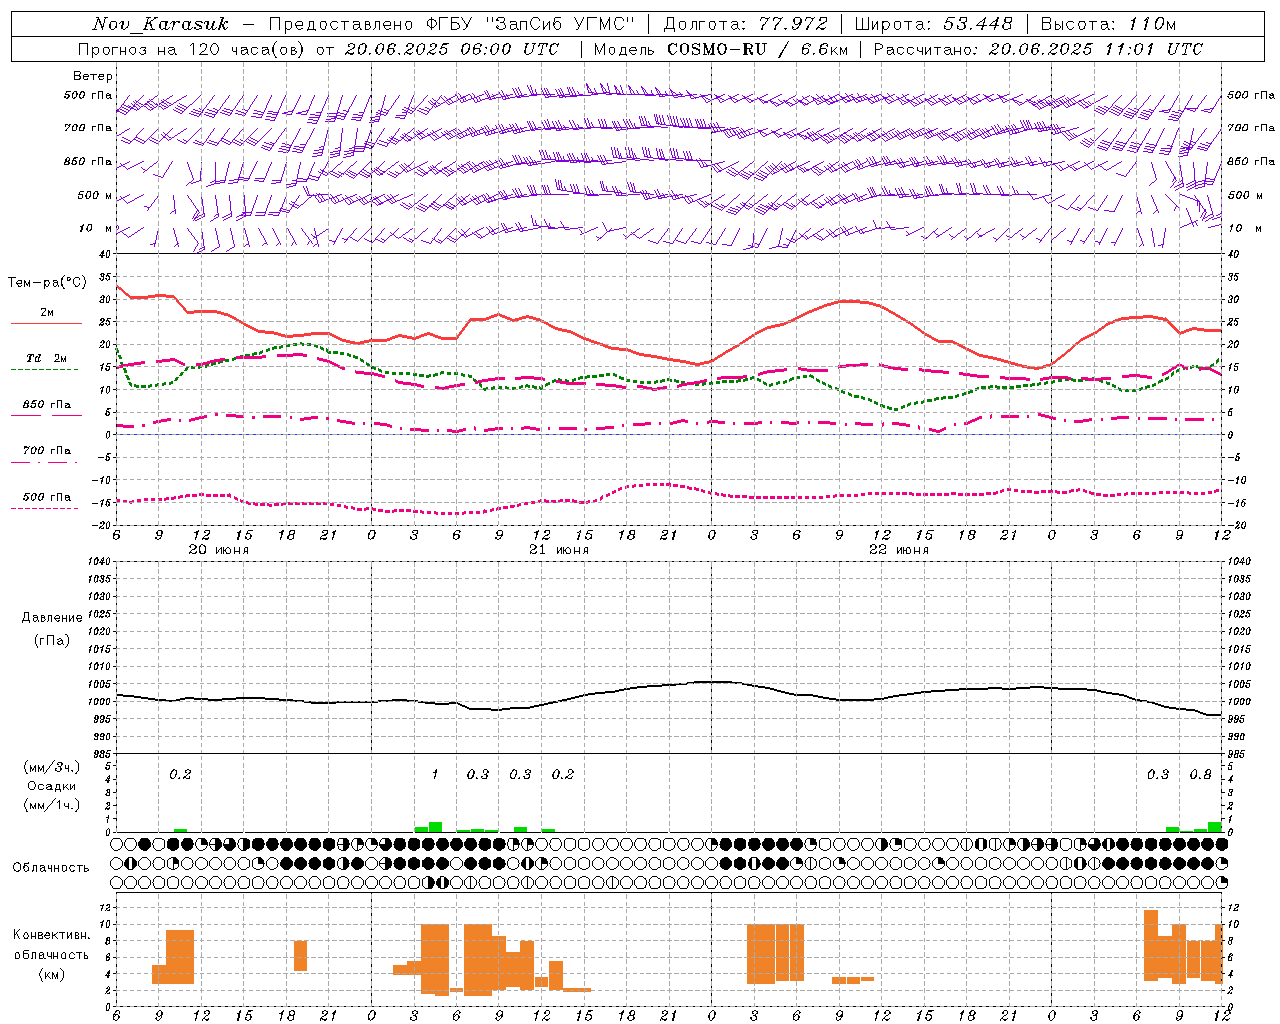Click the latitude value Широта: 53.448
Screen dimensions: 1280x1024
(x=933, y=24)
